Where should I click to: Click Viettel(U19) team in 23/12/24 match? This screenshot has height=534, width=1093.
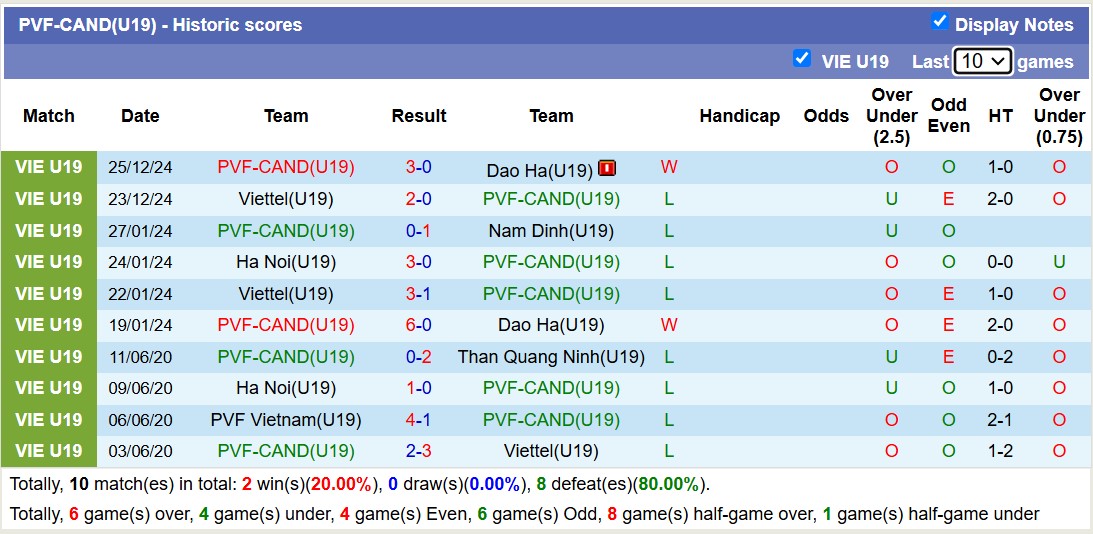pos(286,199)
